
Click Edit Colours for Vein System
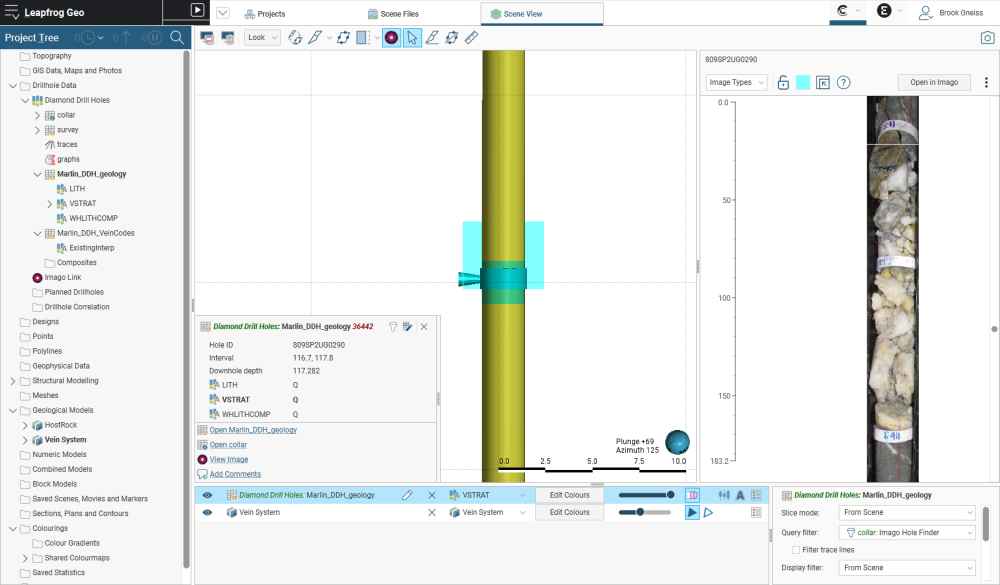tap(570, 512)
